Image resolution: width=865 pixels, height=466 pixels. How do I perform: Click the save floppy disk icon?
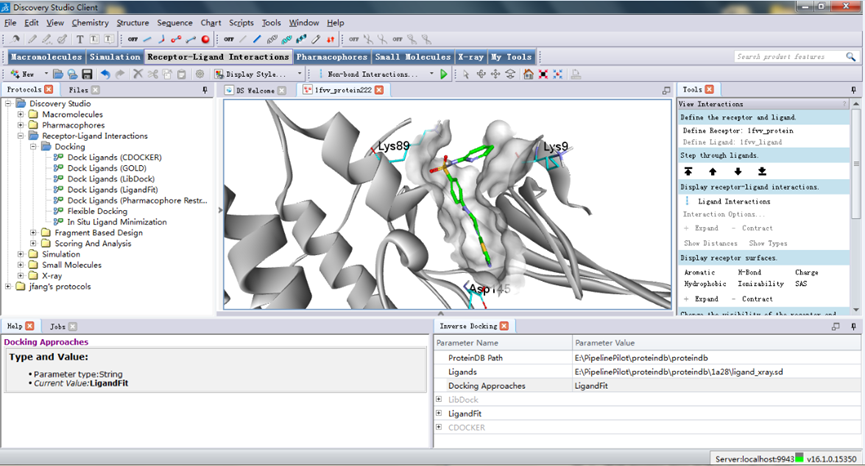pyautogui.click(x=87, y=74)
